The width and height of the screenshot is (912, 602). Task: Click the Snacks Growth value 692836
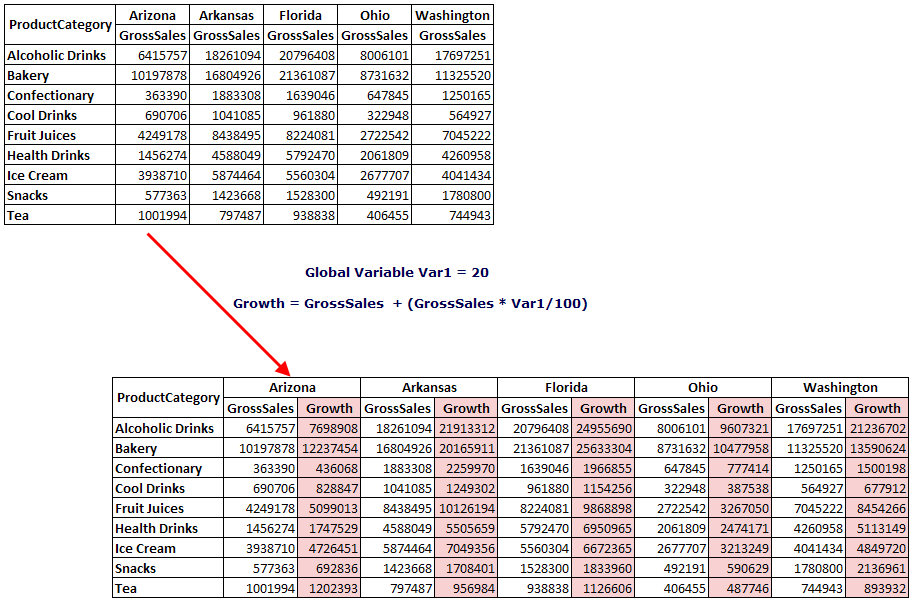coord(329,568)
